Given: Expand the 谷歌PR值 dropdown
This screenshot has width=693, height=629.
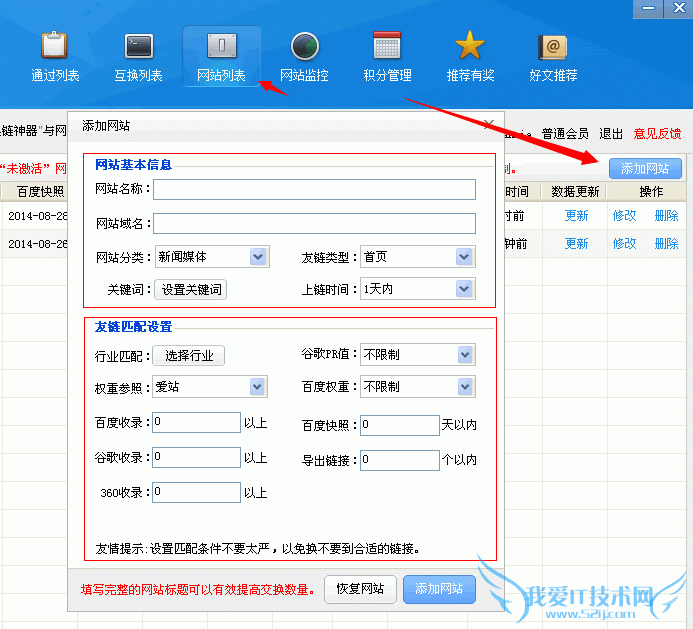Looking at the screenshot, I should [465, 355].
